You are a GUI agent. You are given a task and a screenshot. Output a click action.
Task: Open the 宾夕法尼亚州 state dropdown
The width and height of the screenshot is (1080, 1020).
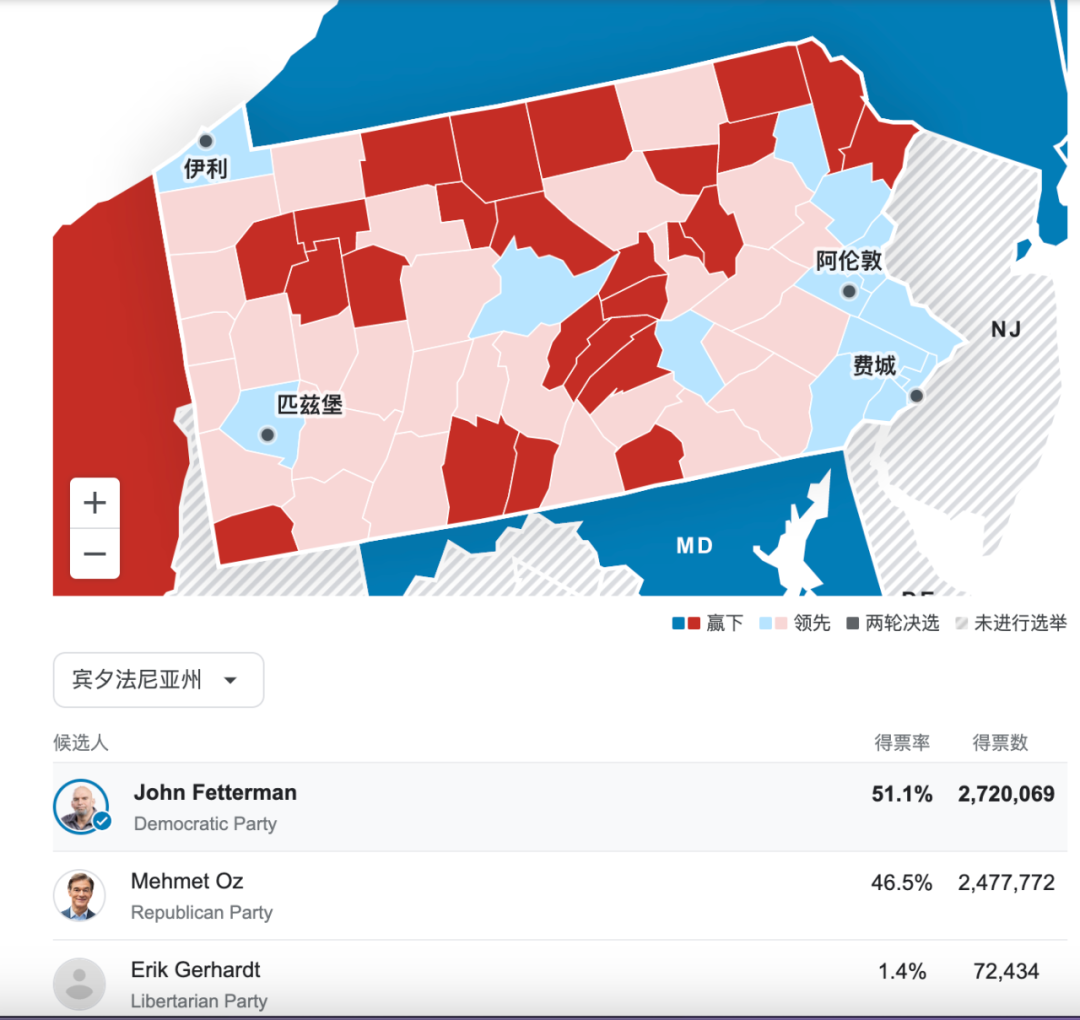pyautogui.click(x=158, y=680)
